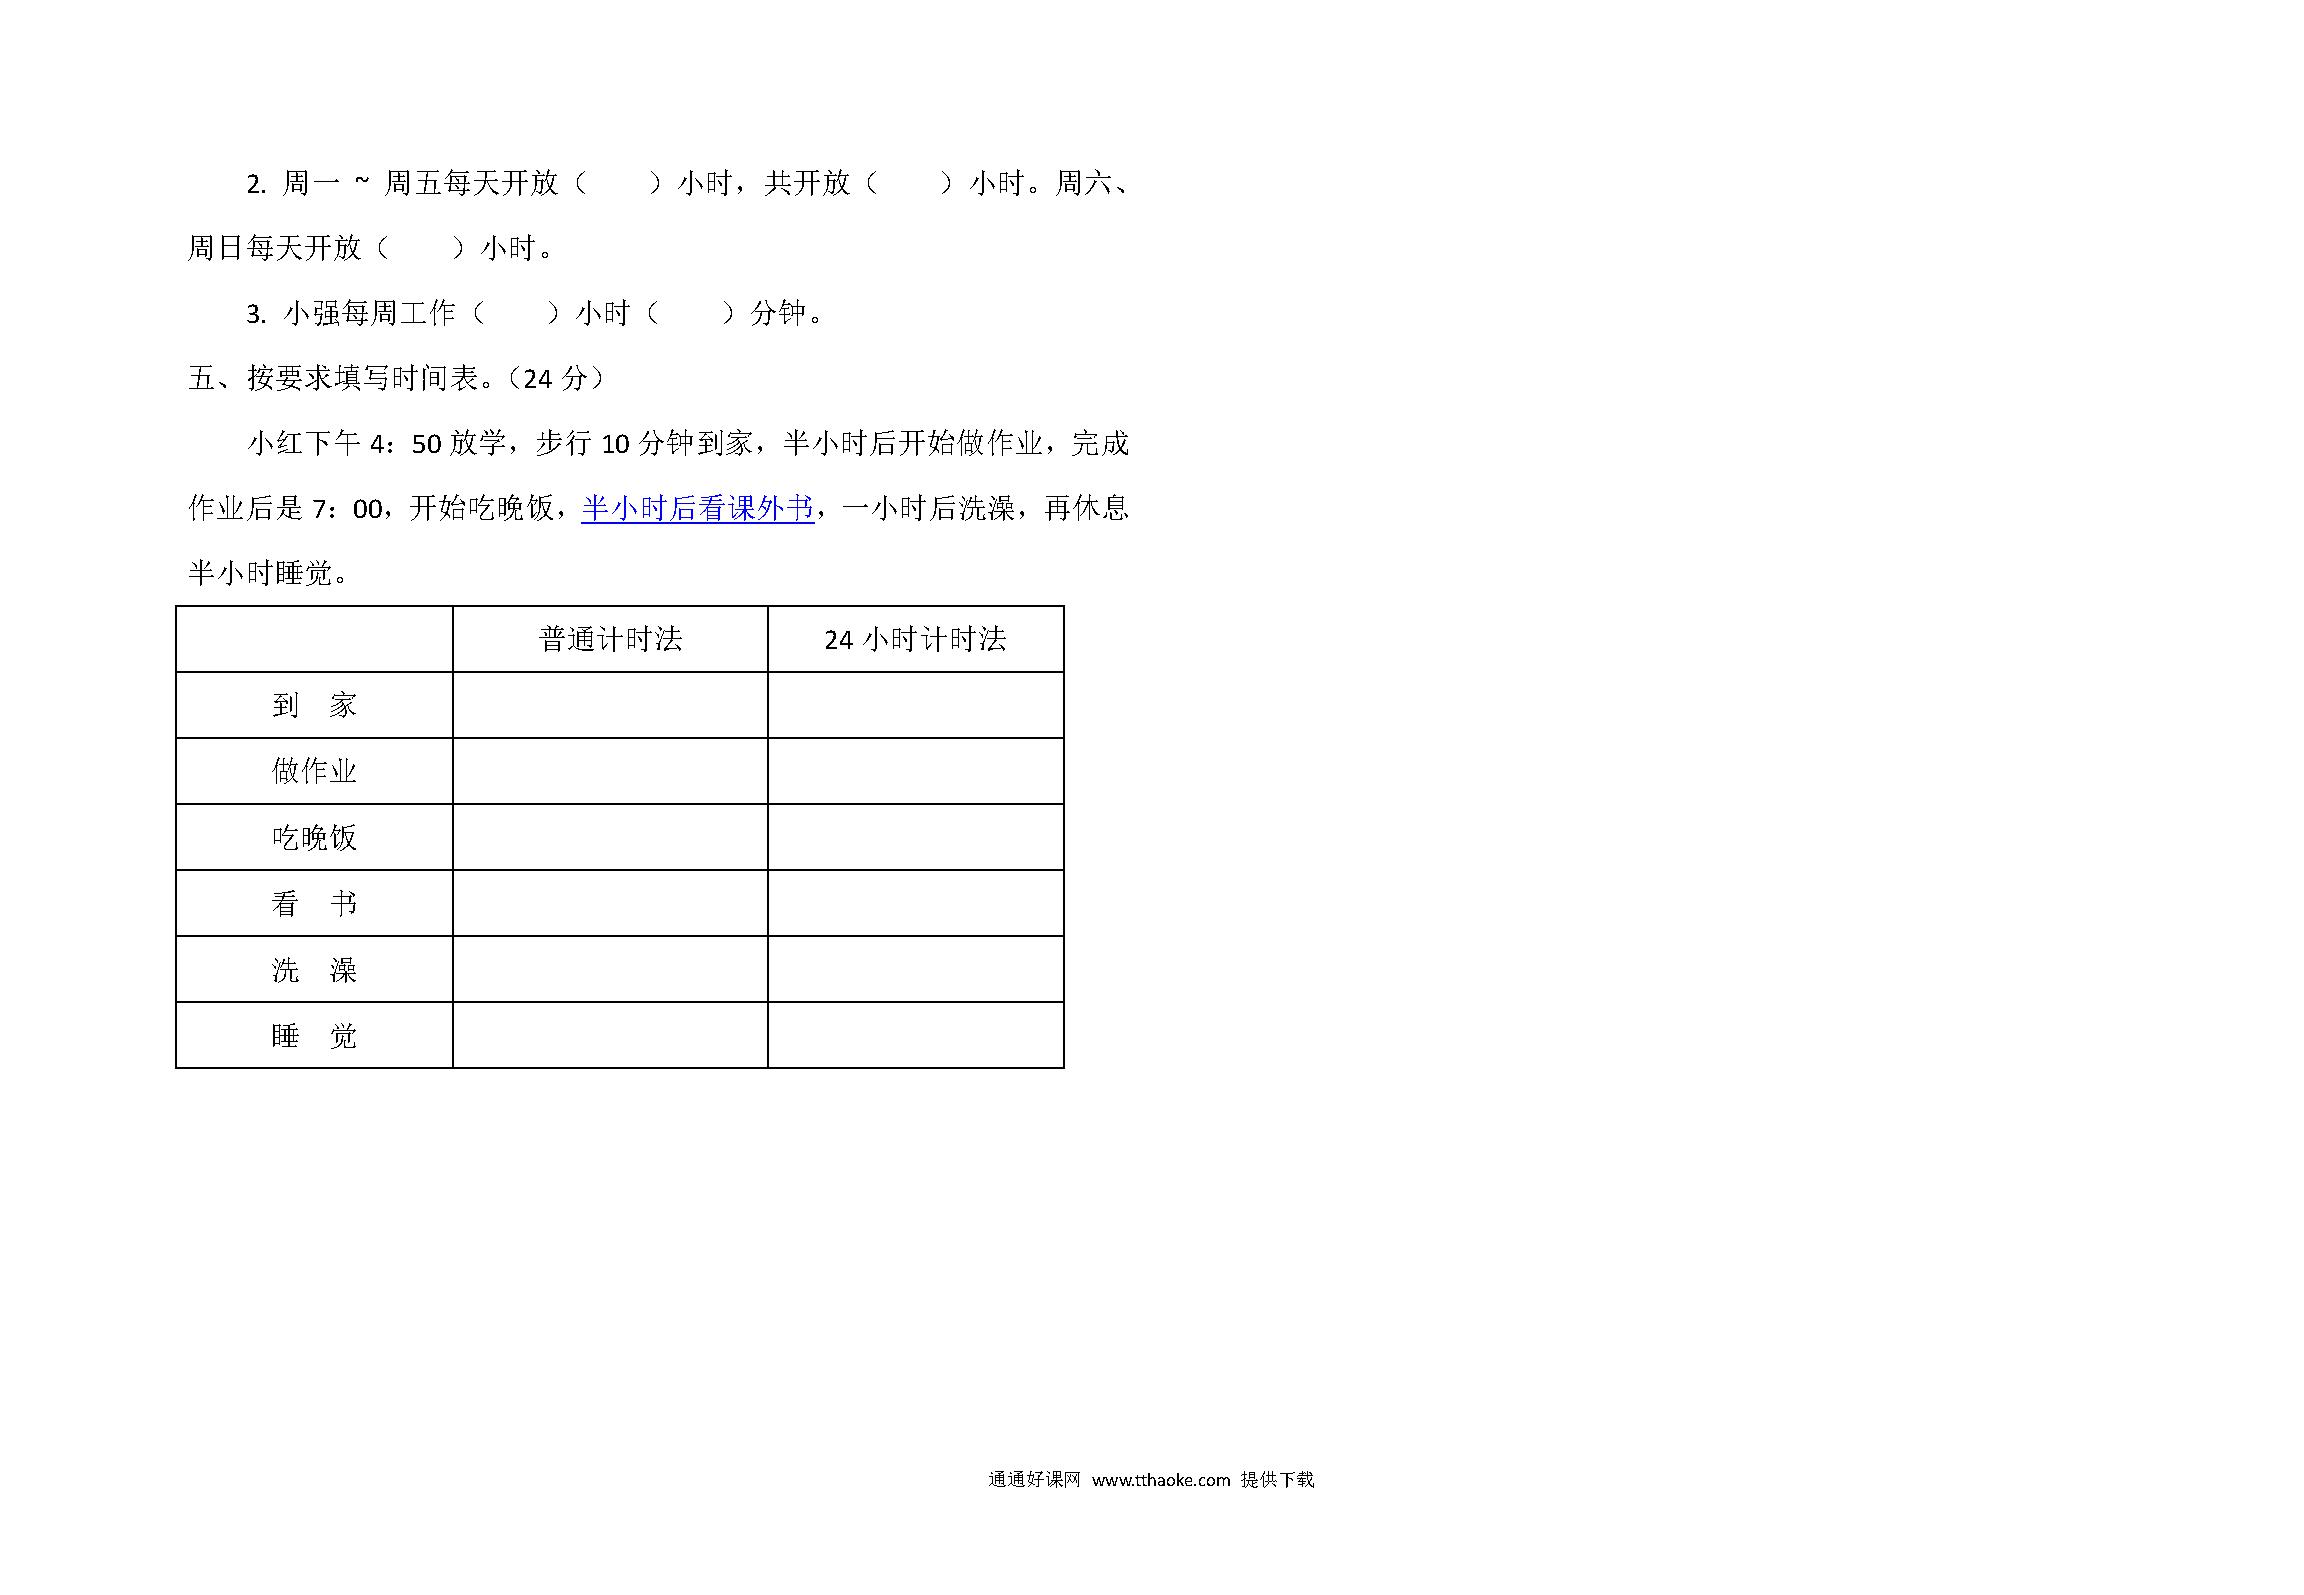Viewport: 2304px width, 1595px height.
Task: Select the 睡觉 row label
Action: point(314,1035)
